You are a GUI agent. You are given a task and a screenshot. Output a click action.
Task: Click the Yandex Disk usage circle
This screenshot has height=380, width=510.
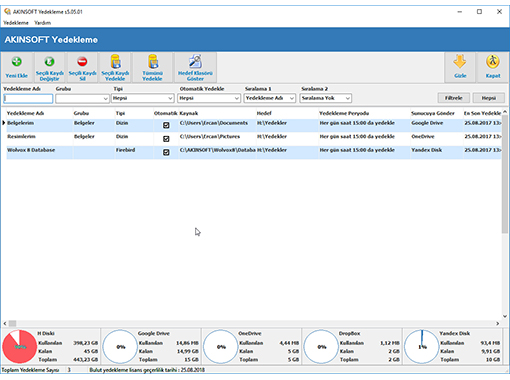click(422, 347)
